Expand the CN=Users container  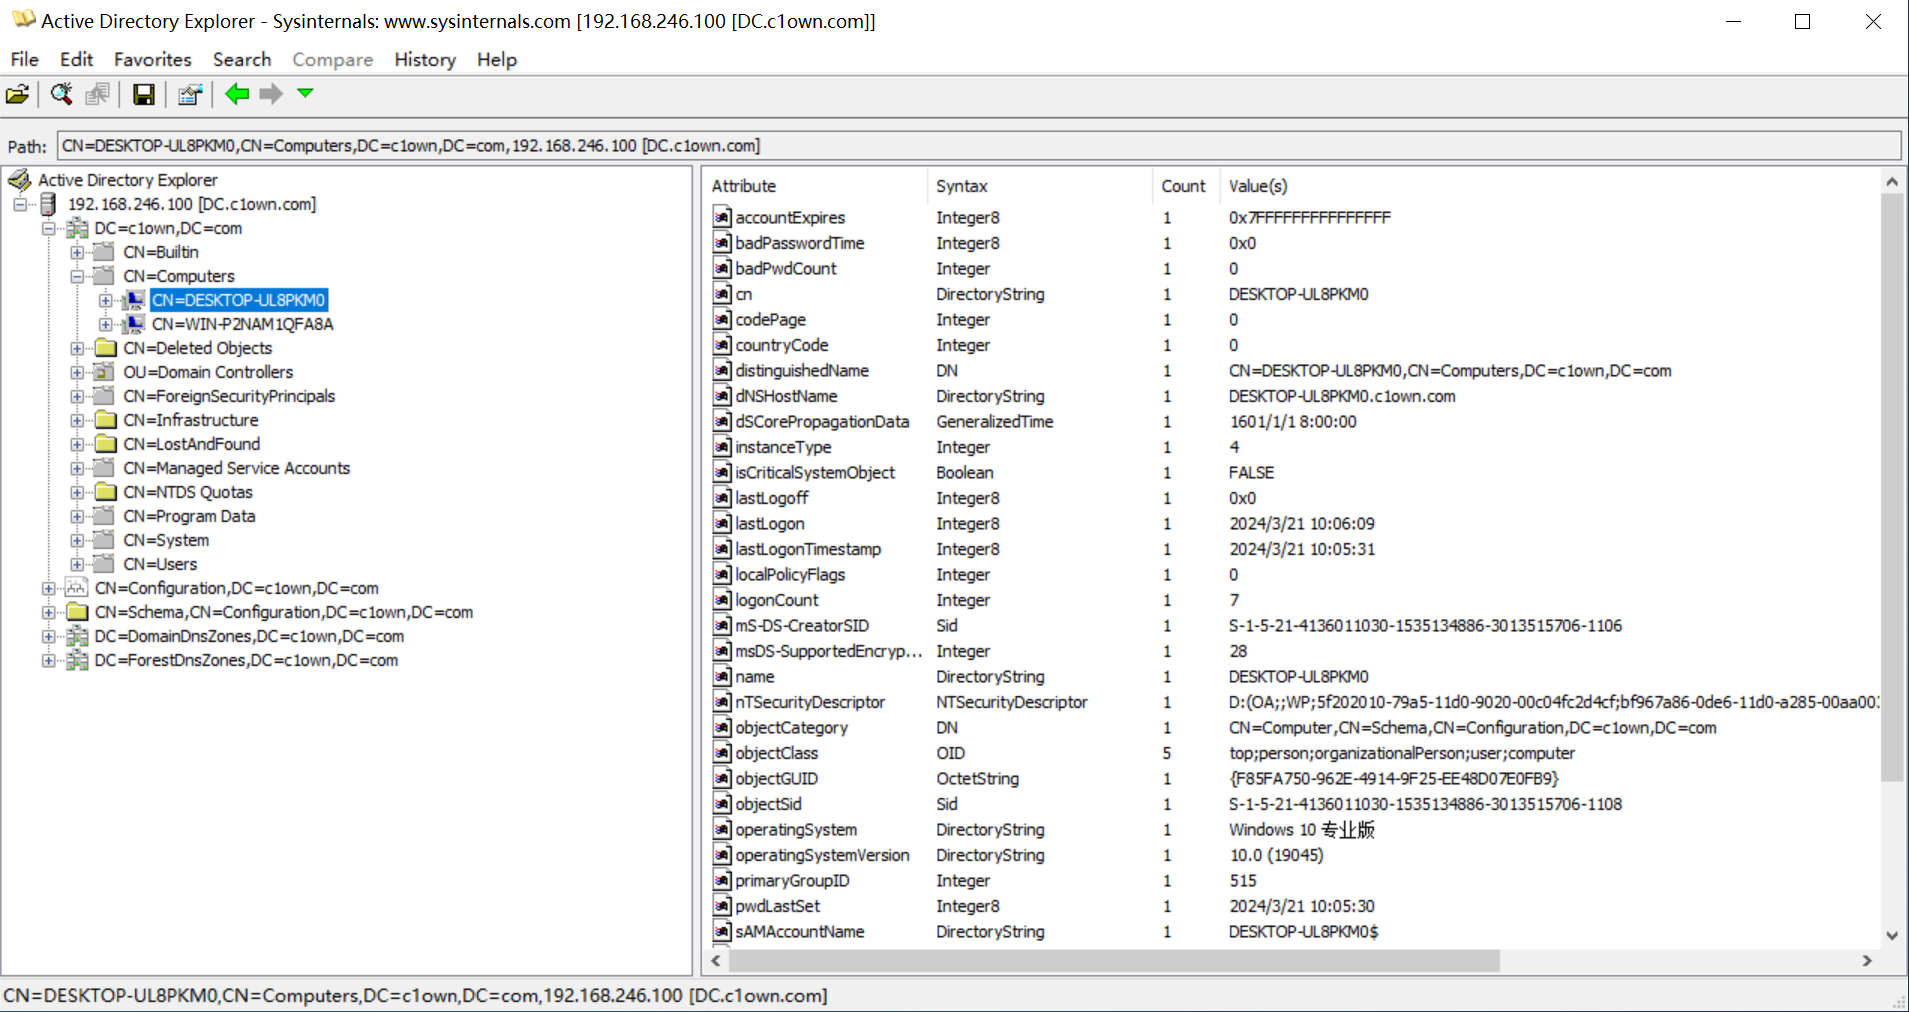tap(77, 564)
